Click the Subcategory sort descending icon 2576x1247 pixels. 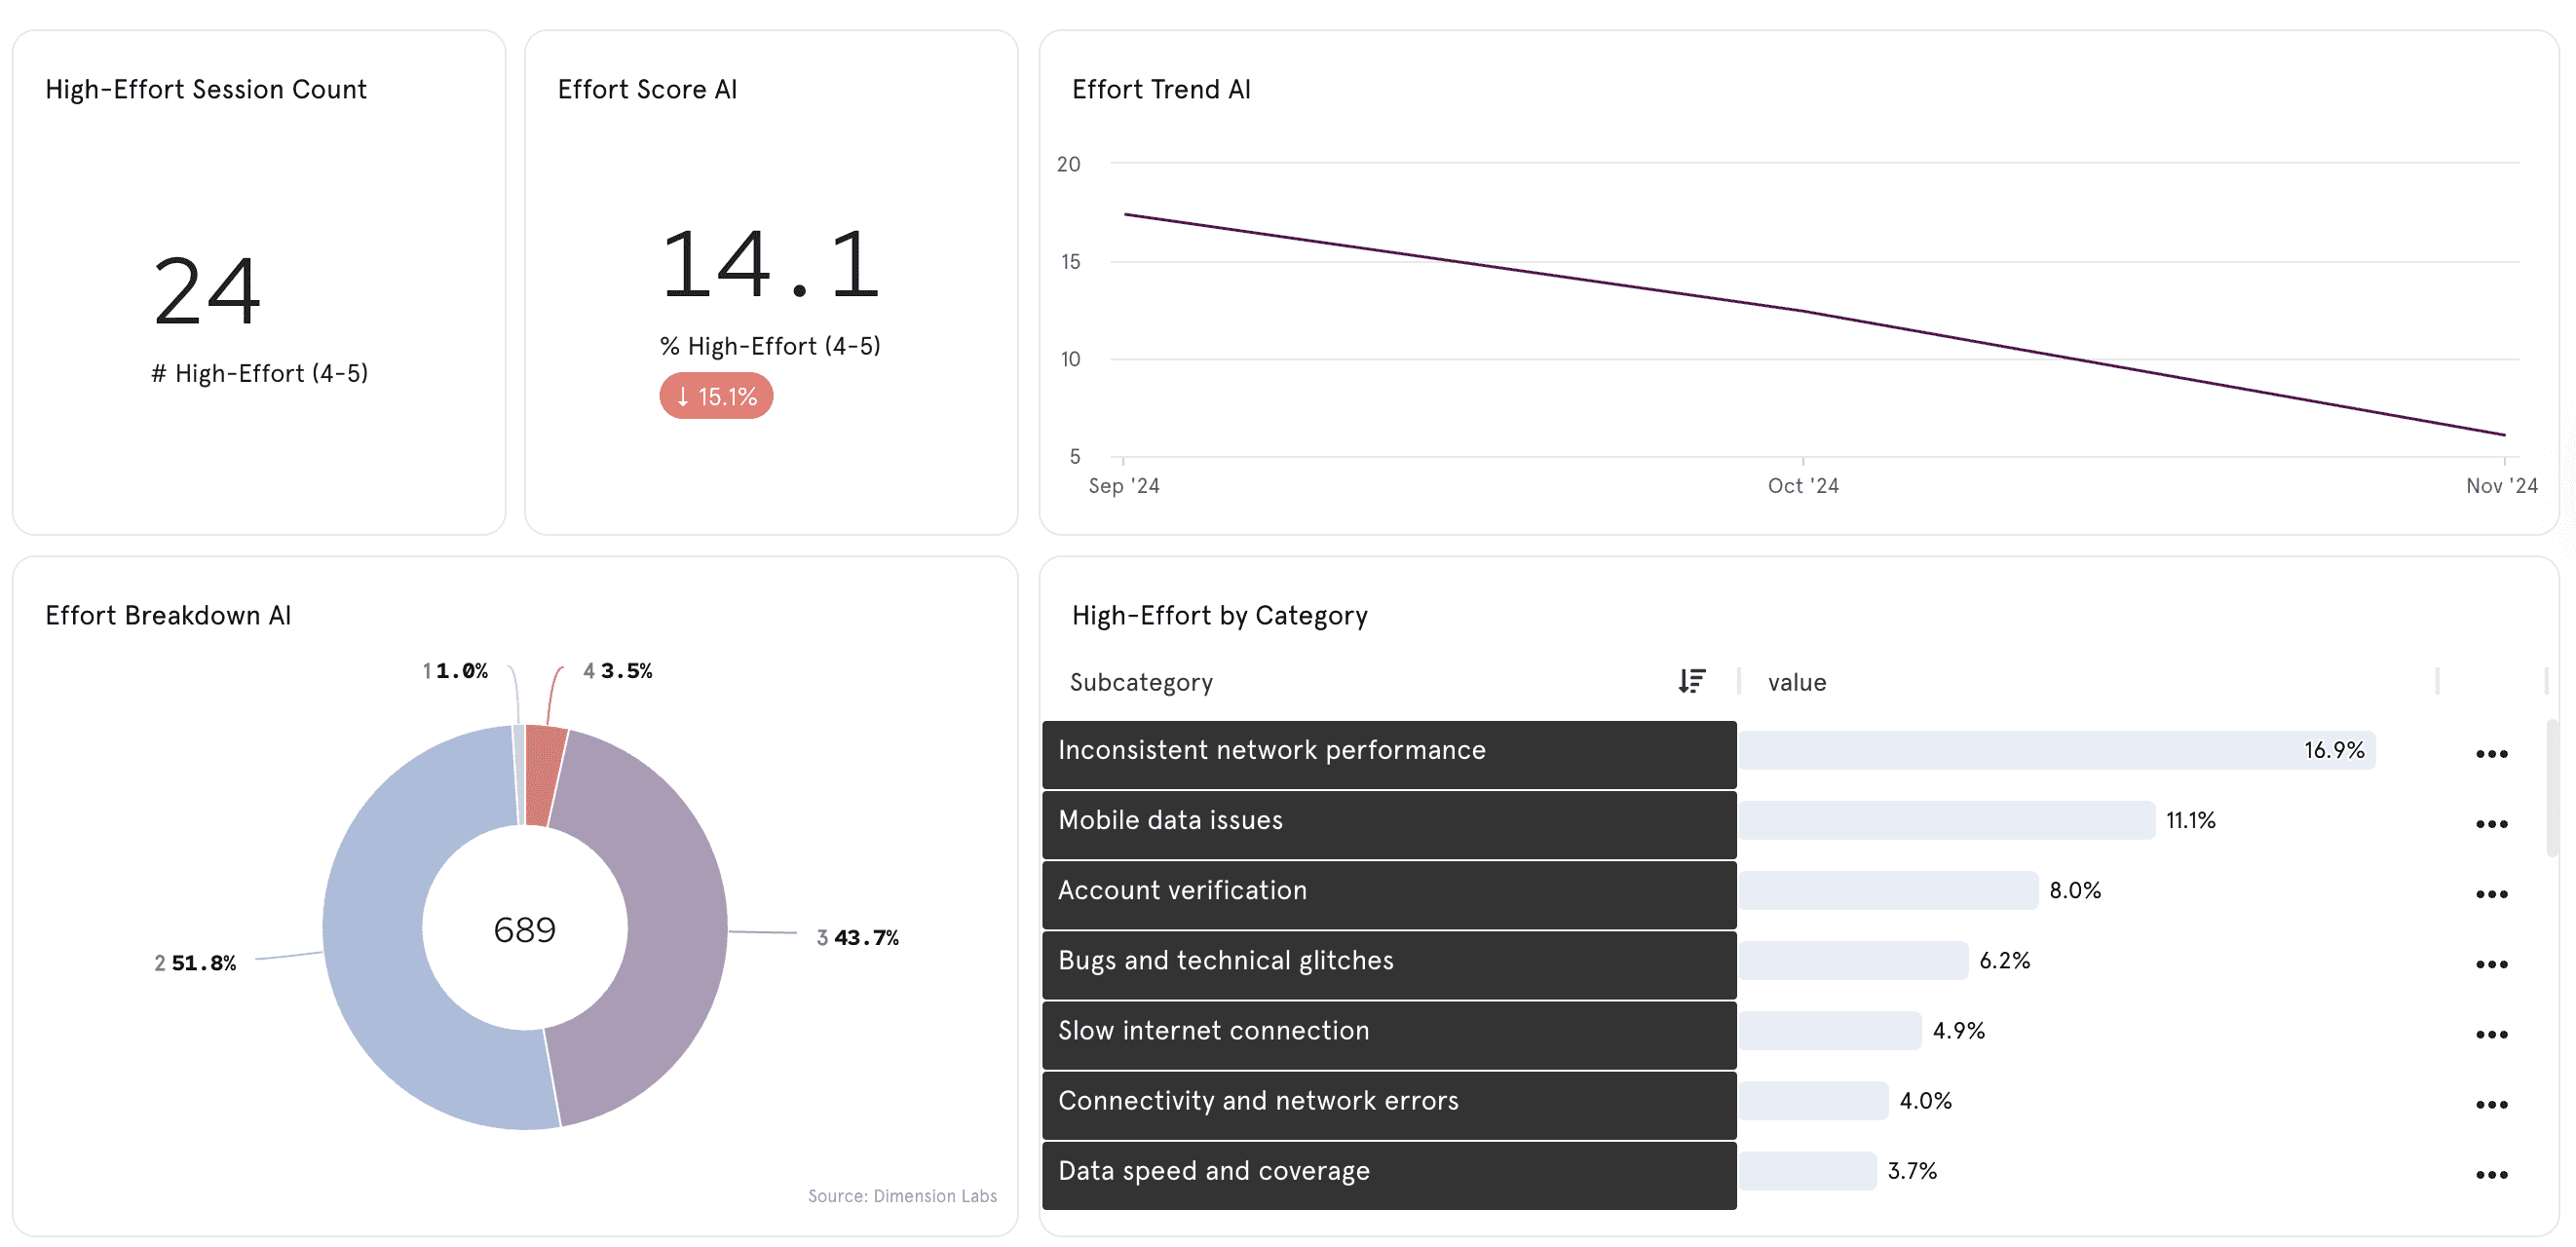point(1691,681)
